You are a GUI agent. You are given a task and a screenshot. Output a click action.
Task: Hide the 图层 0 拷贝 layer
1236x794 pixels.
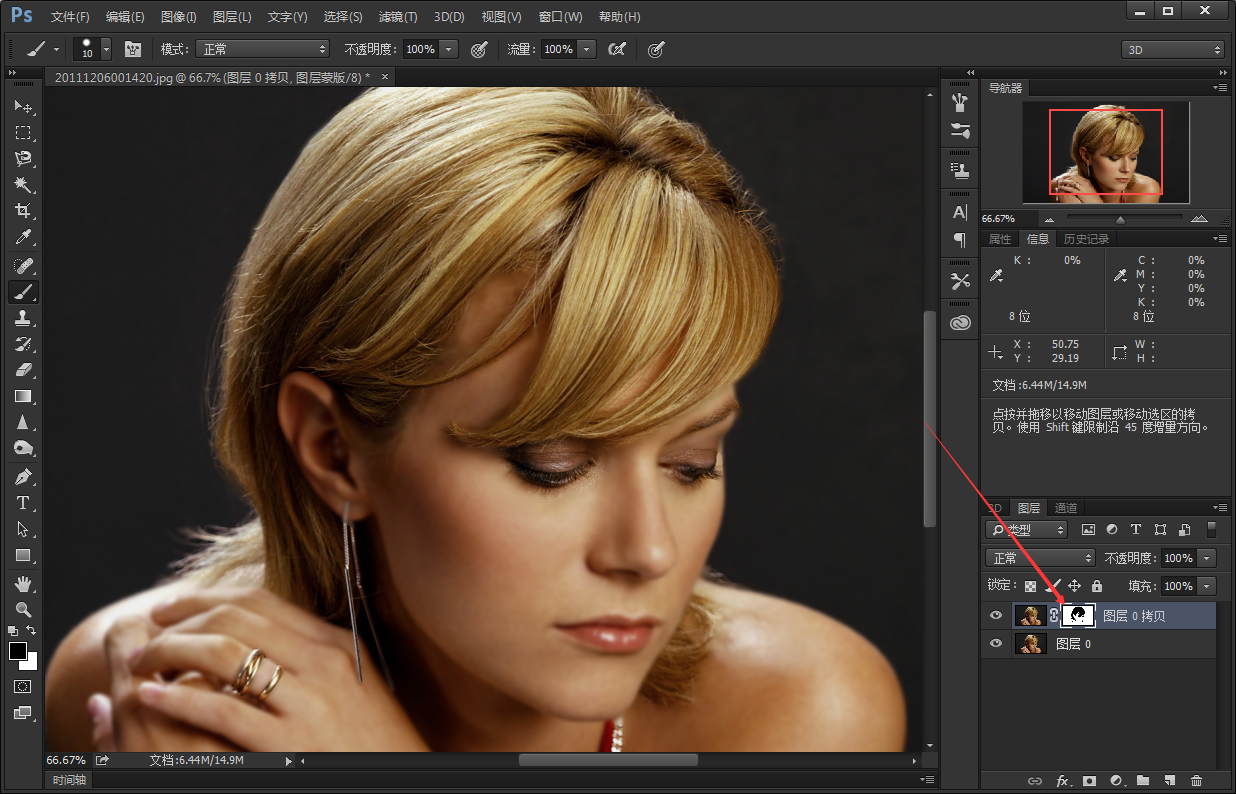996,616
